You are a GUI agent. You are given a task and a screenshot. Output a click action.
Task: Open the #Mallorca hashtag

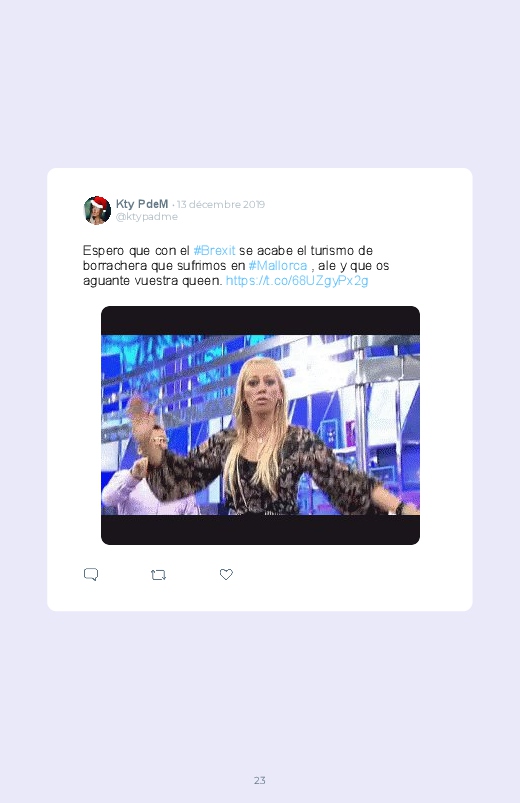[278, 265]
